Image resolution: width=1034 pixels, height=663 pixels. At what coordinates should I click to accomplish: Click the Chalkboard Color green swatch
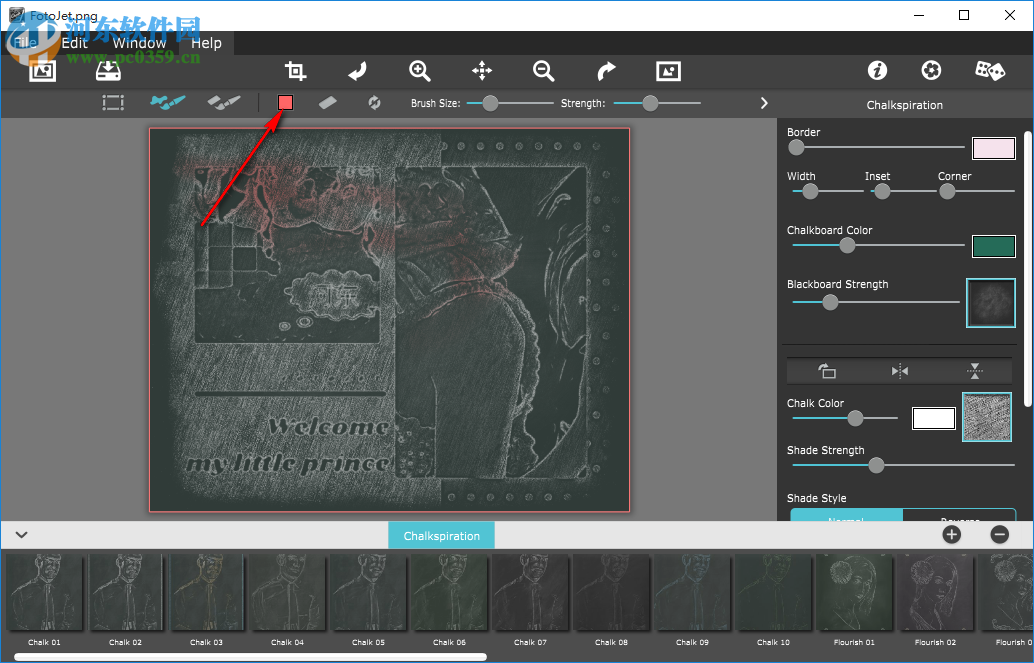click(993, 247)
